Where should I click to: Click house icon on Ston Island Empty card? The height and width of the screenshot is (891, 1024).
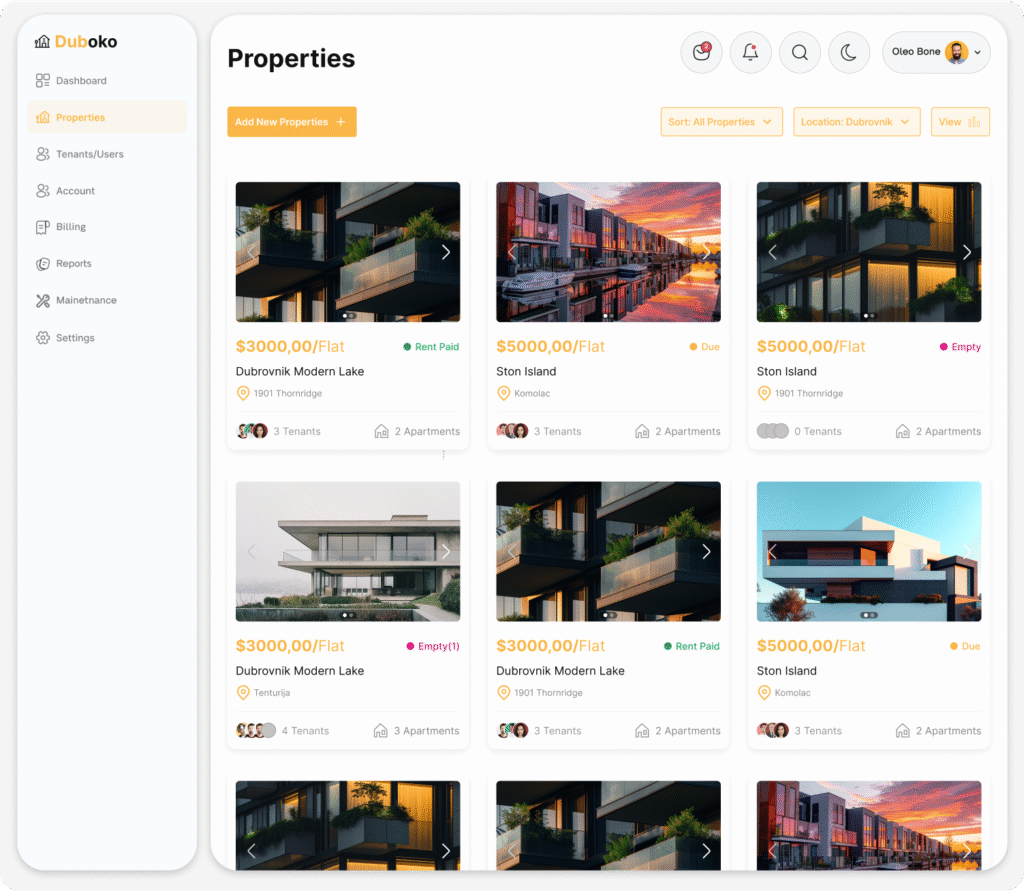point(902,431)
